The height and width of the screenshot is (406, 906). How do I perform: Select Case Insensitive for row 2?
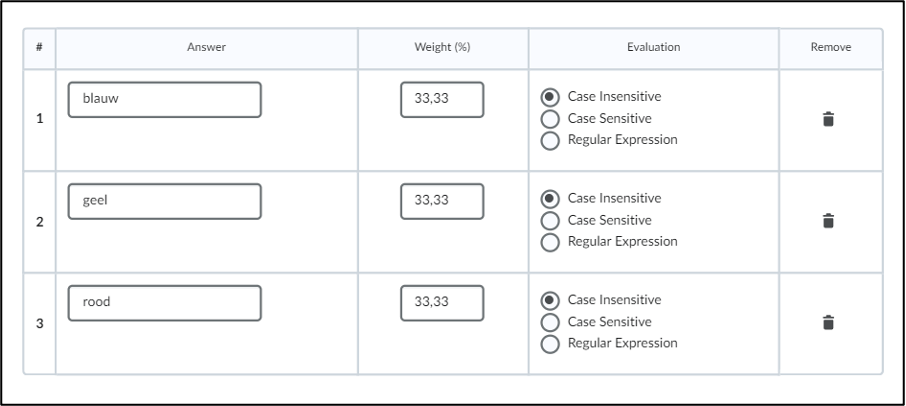(x=550, y=199)
